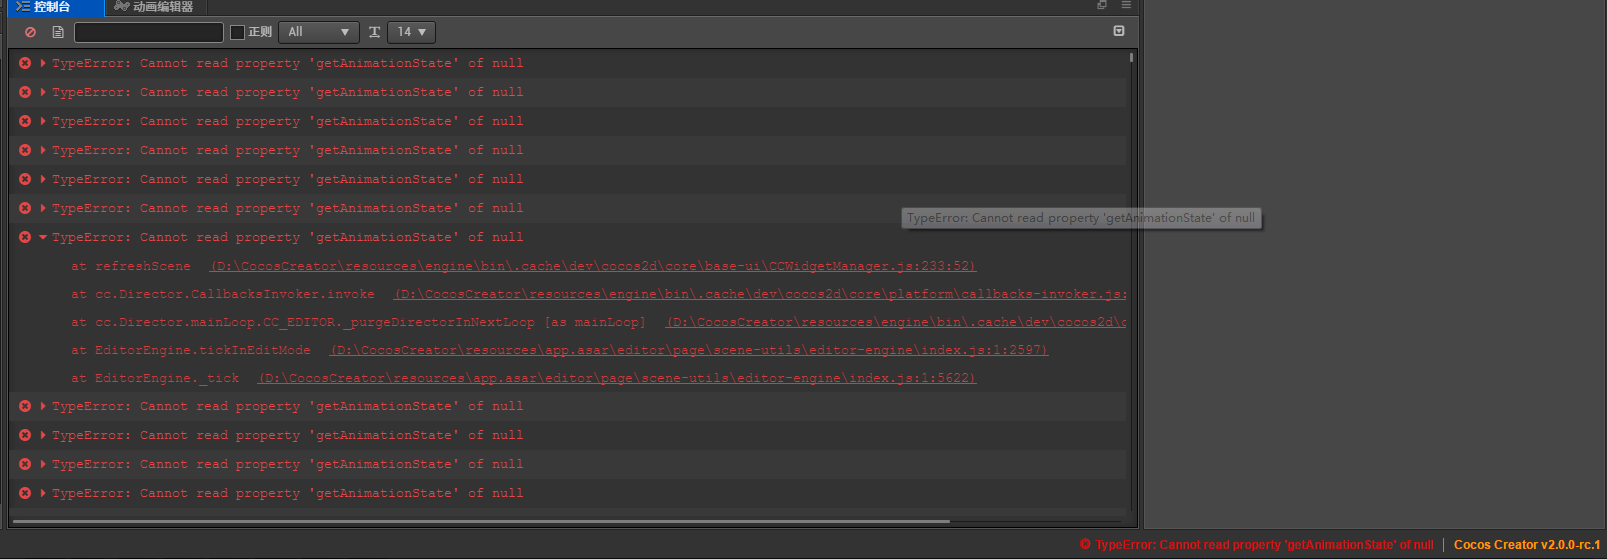The width and height of the screenshot is (1607, 559).
Task: Click 'at cc.Director.CallbacksInvoker.invoke' text
Action: click(223, 294)
